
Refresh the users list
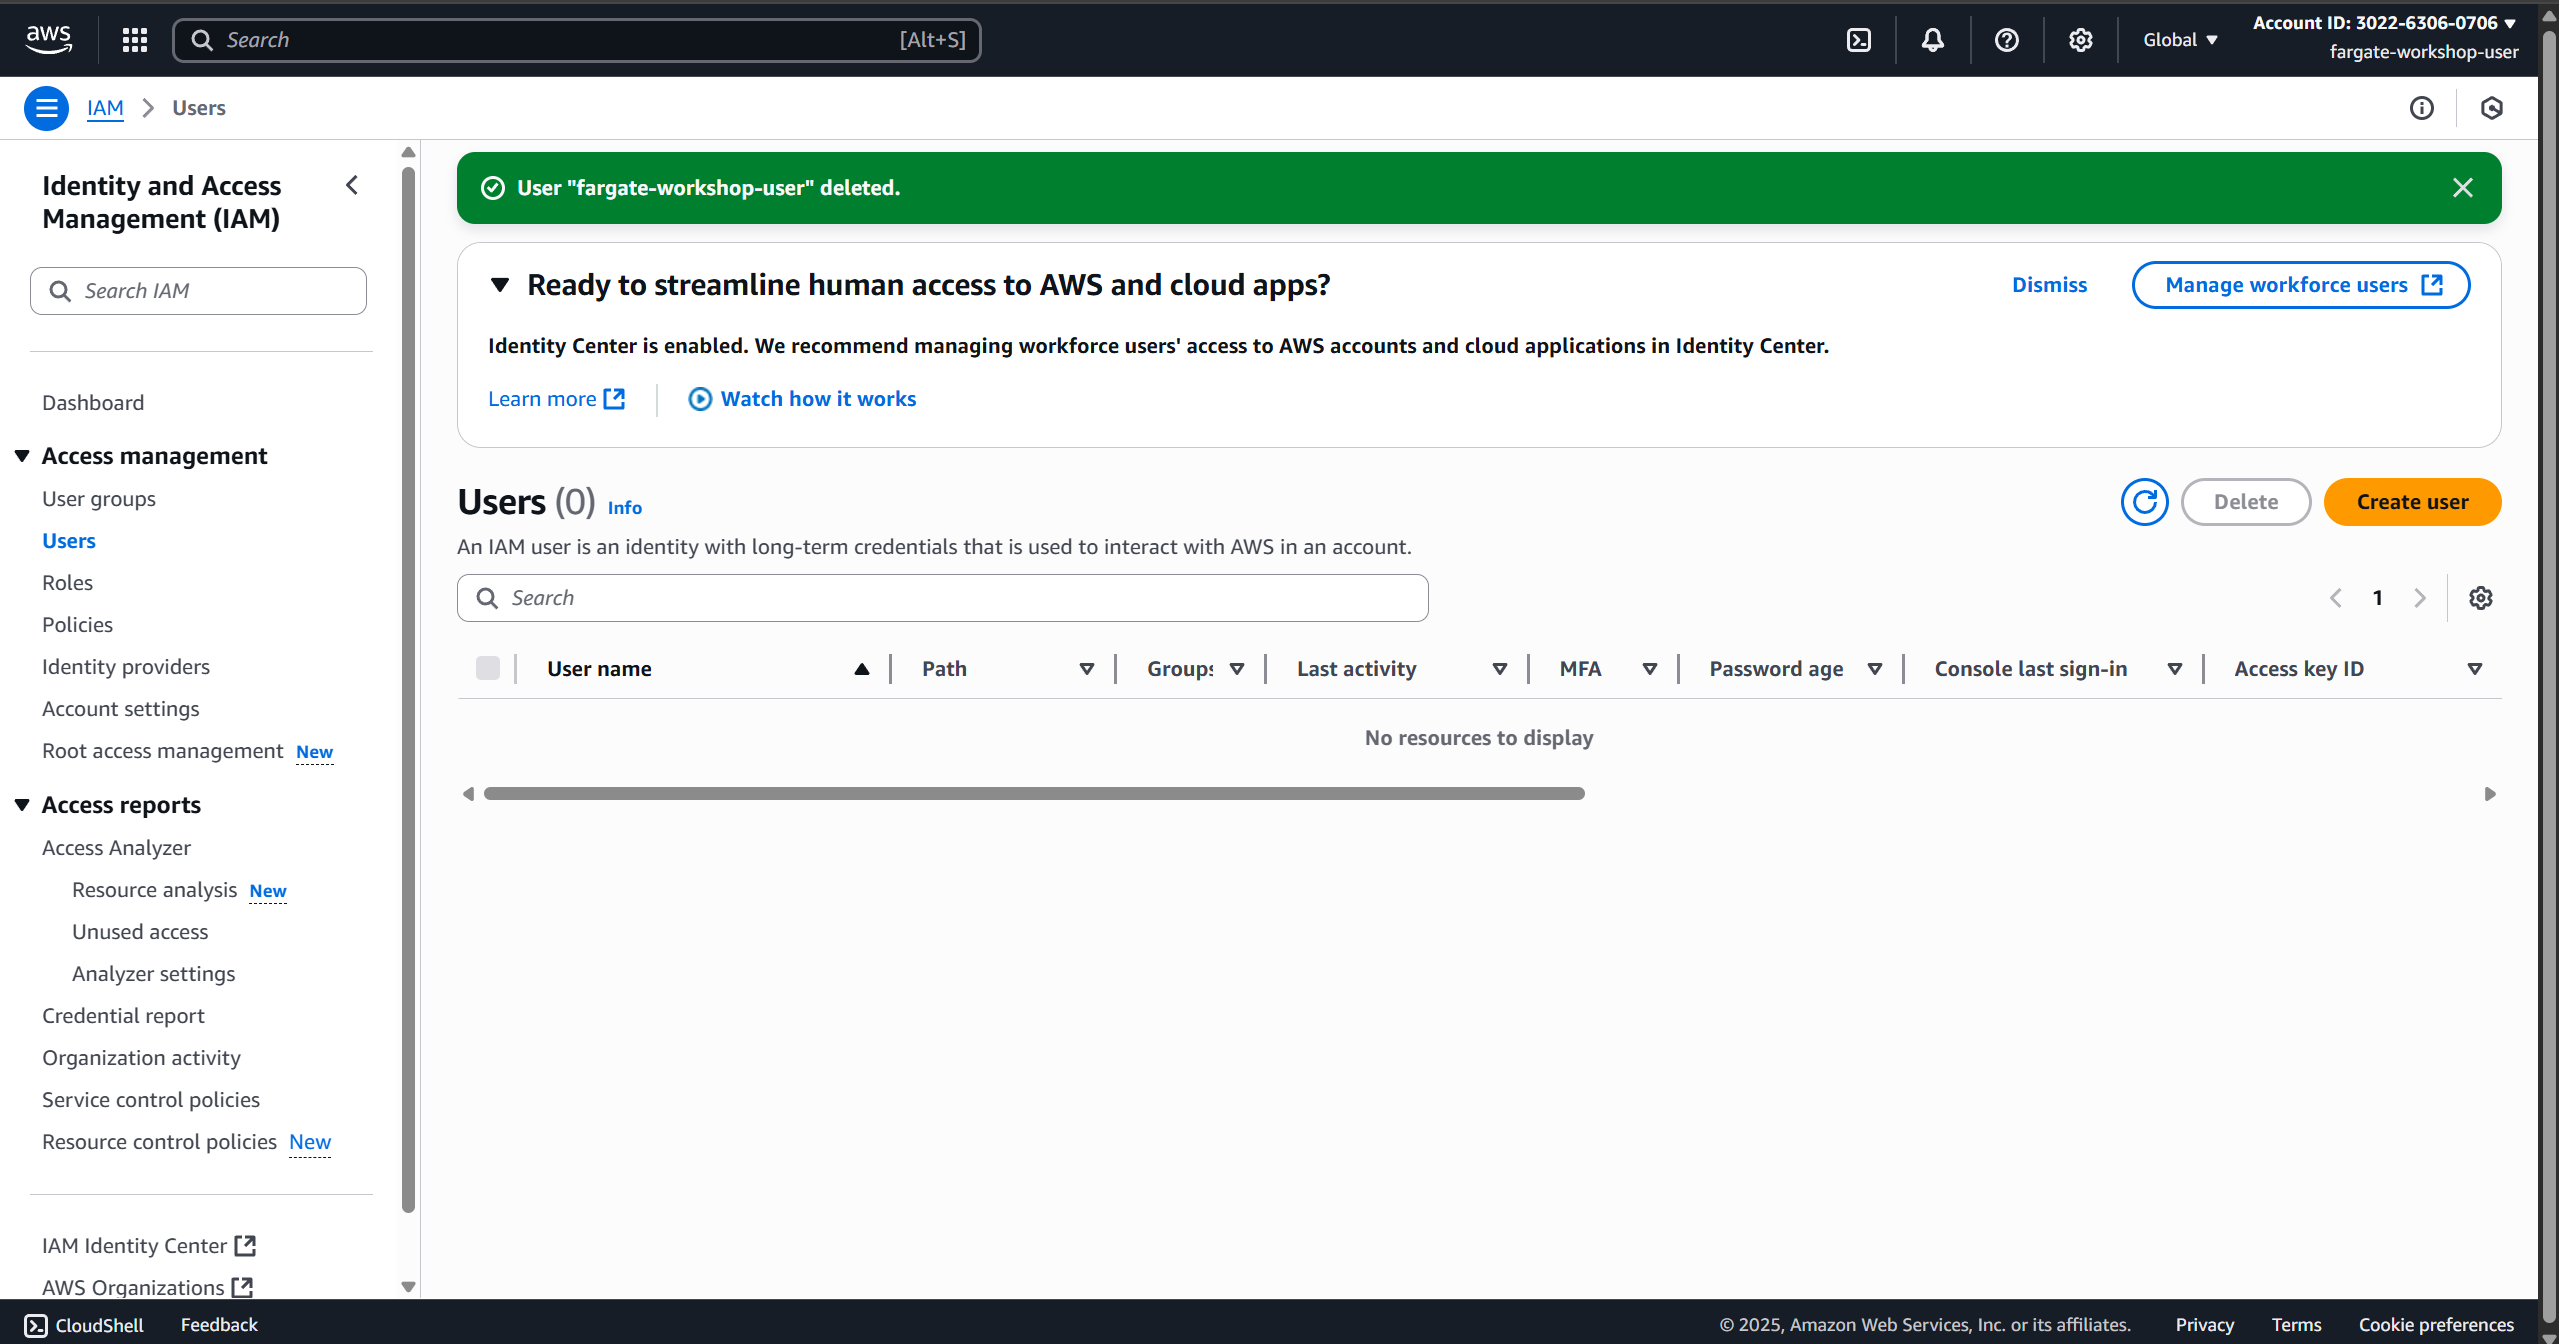coord(2144,502)
